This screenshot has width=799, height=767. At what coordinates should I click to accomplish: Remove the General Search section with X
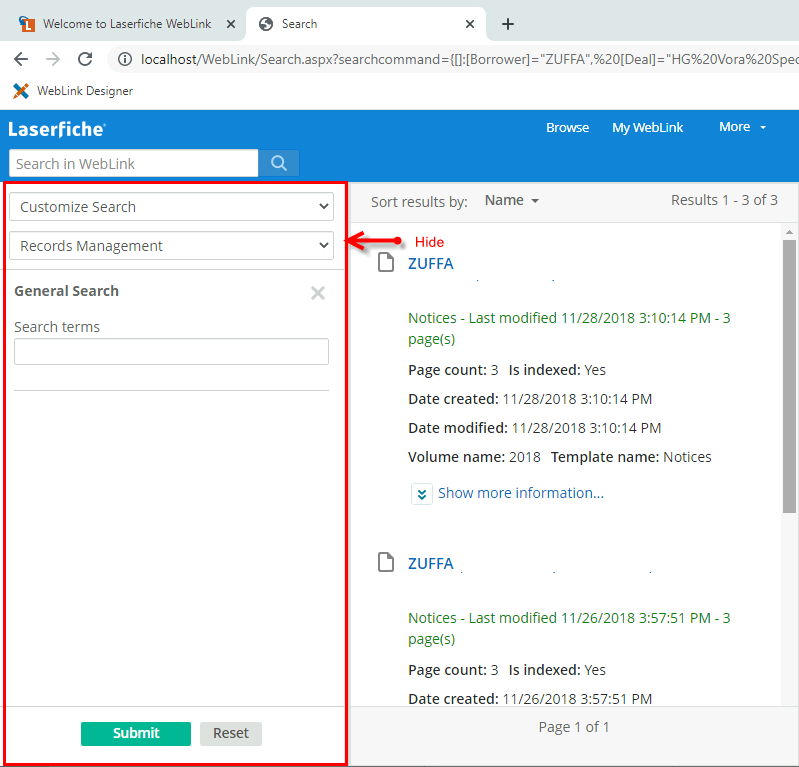tap(318, 293)
